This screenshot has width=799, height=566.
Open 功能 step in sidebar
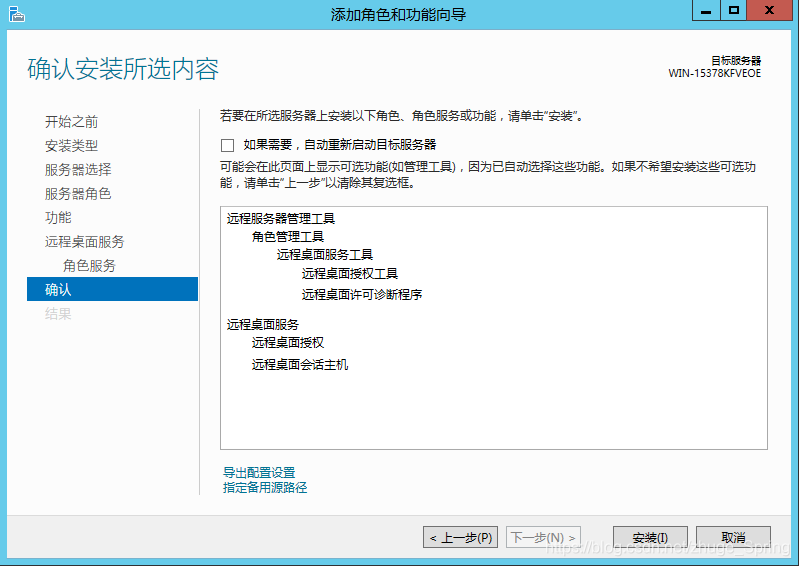click(58, 218)
